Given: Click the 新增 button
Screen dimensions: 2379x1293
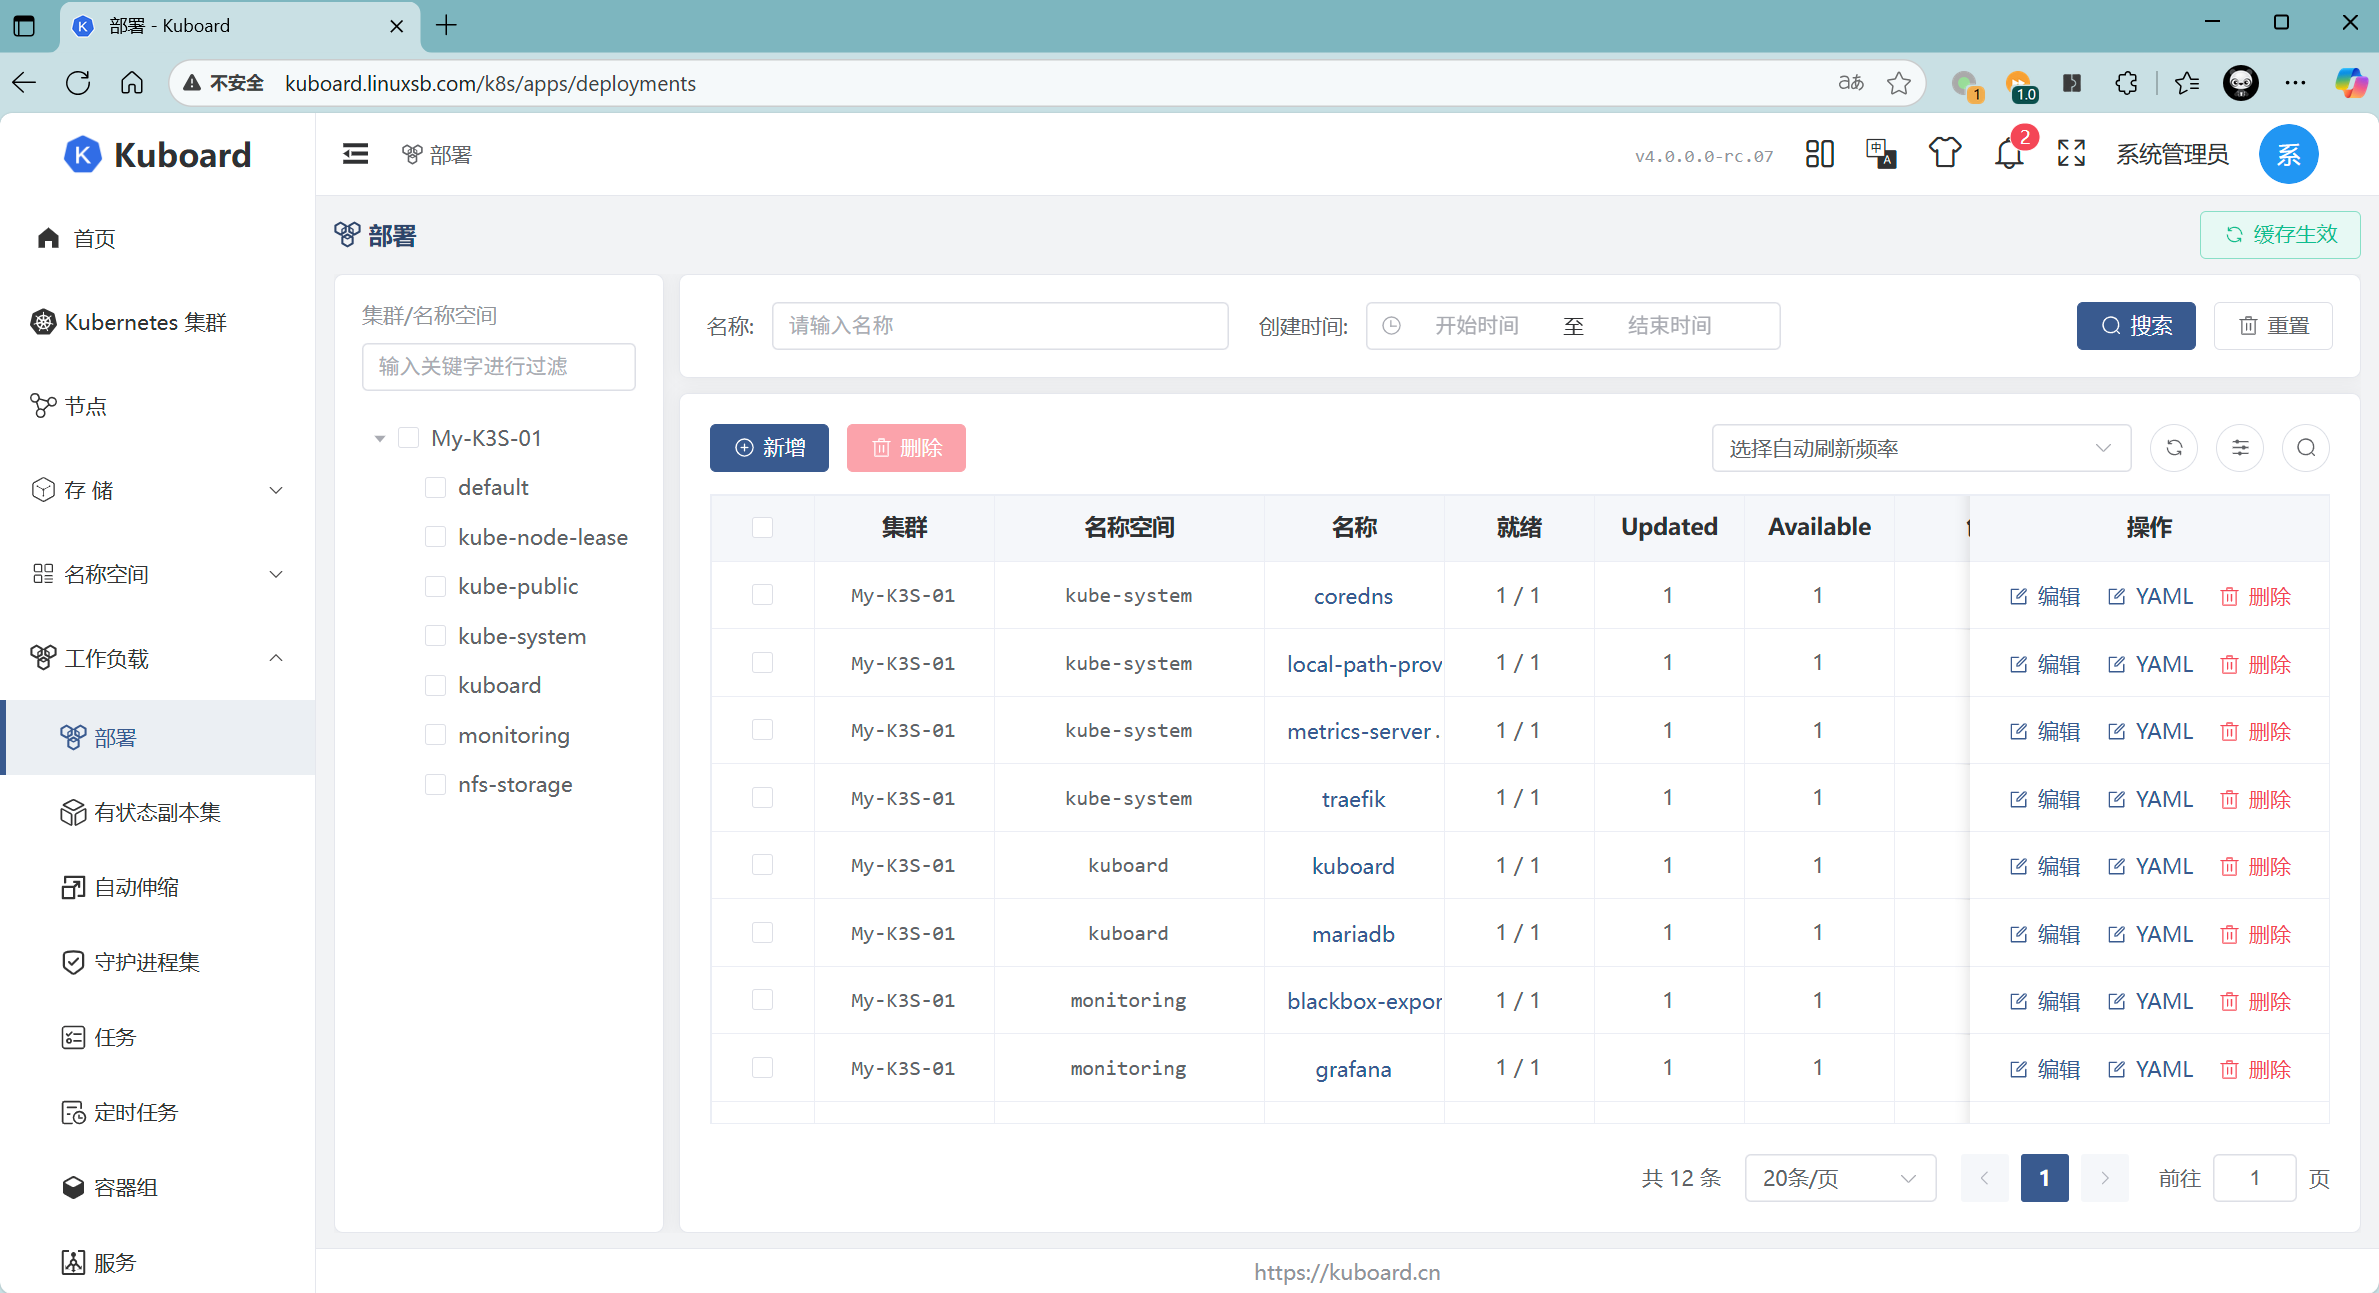Looking at the screenshot, I should point(769,448).
